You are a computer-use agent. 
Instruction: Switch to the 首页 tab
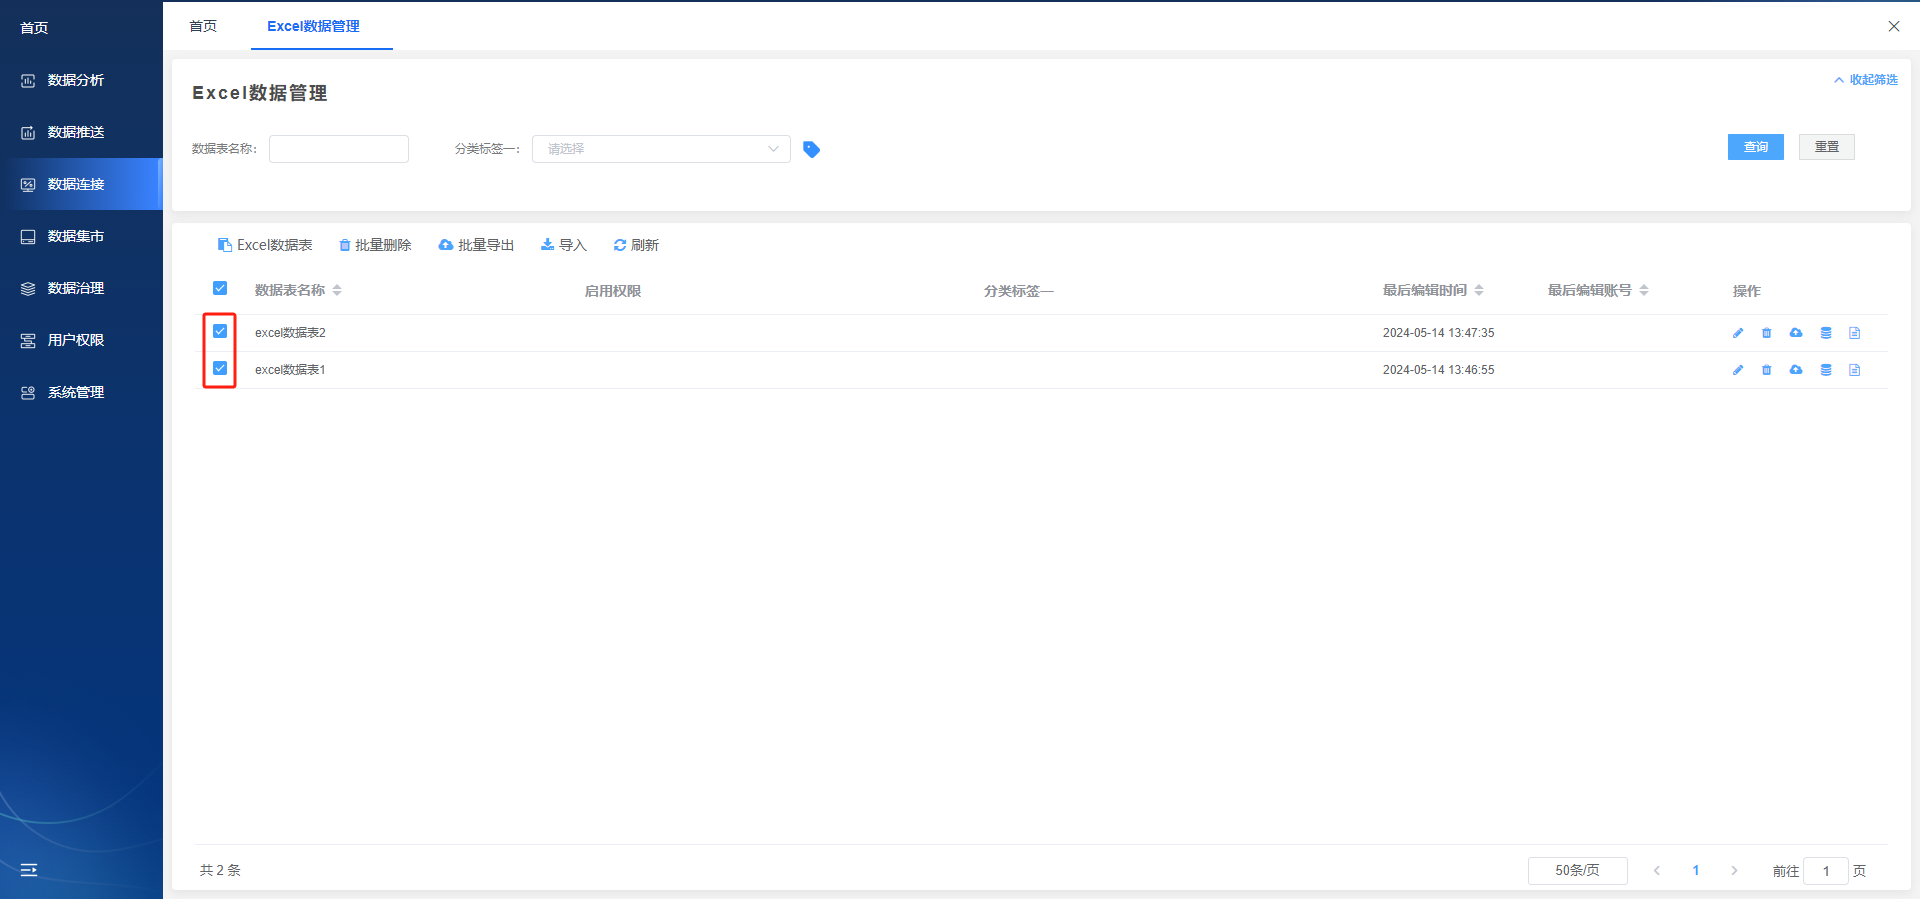pos(203,26)
